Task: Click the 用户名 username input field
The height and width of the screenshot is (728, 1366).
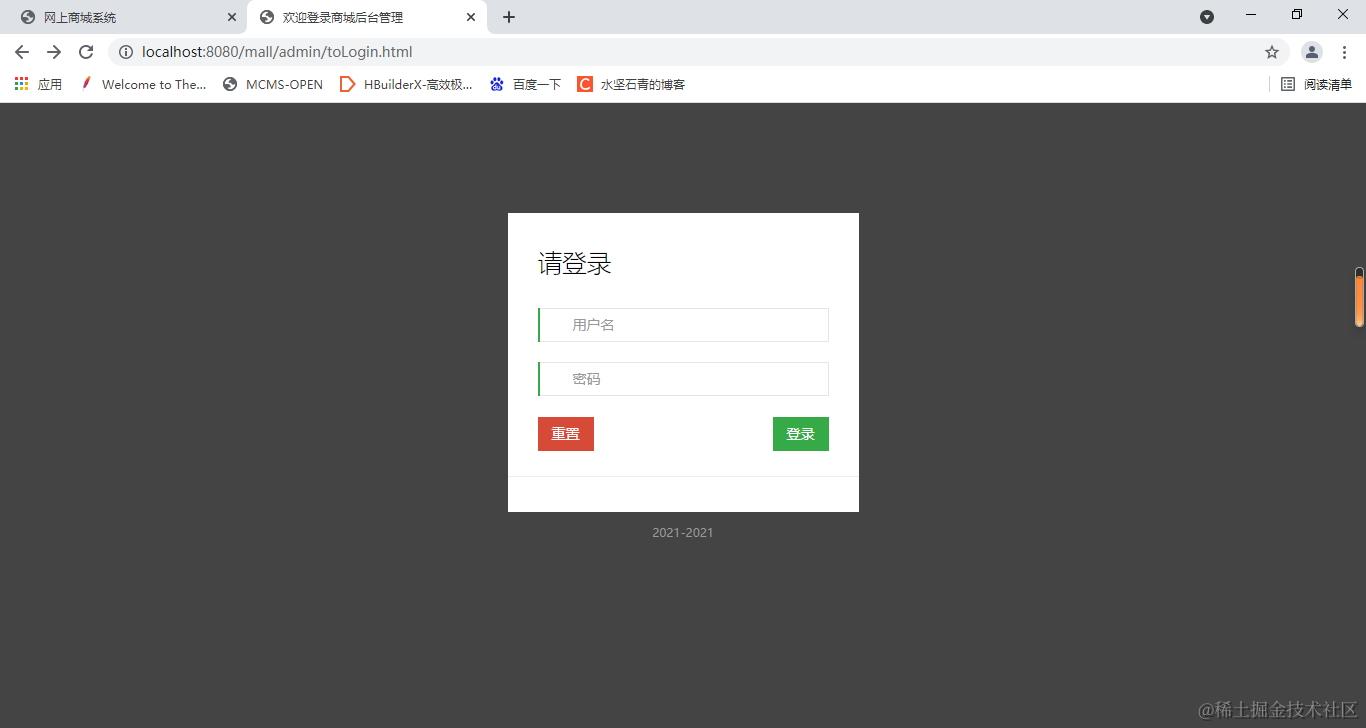Action: 683,324
